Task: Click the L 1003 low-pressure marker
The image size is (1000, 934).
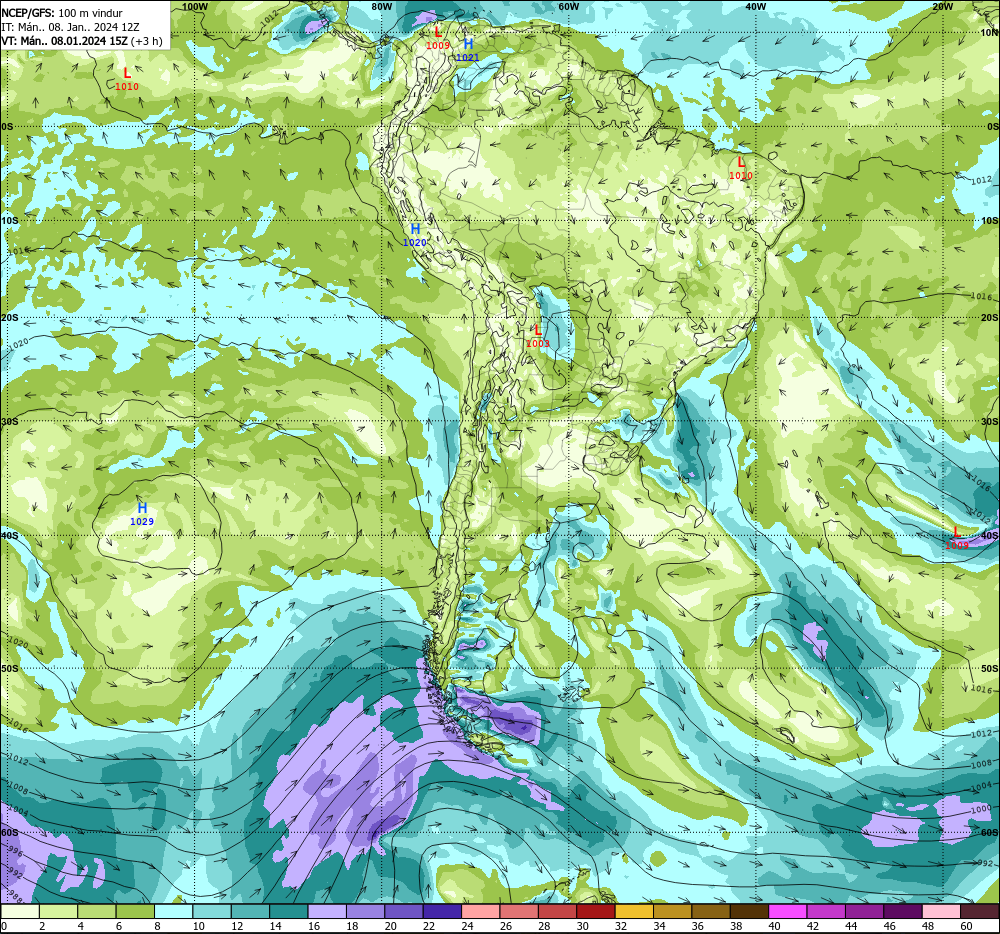Action: (x=538, y=335)
